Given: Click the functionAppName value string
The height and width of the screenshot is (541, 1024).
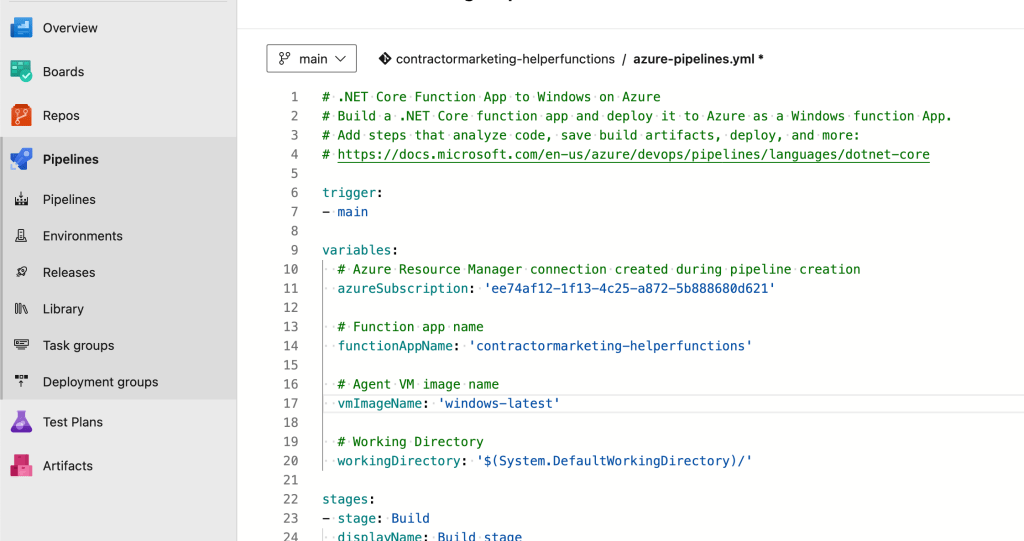Looking at the screenshot, I should point(611,346).
